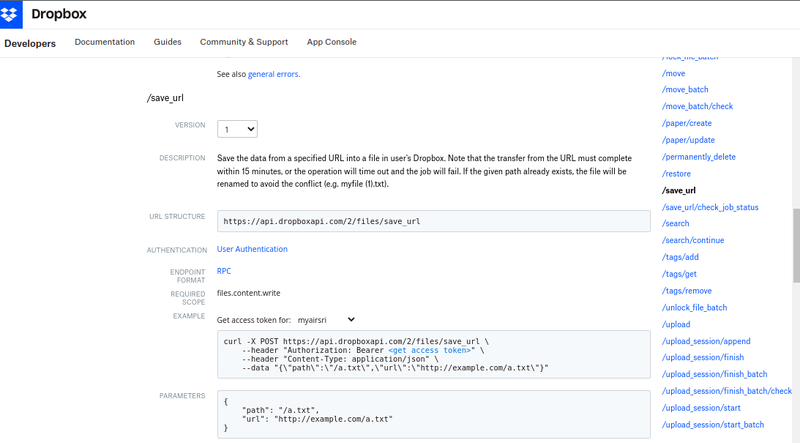Jump to /move_batch/check in sidebar

pos(697,106)
